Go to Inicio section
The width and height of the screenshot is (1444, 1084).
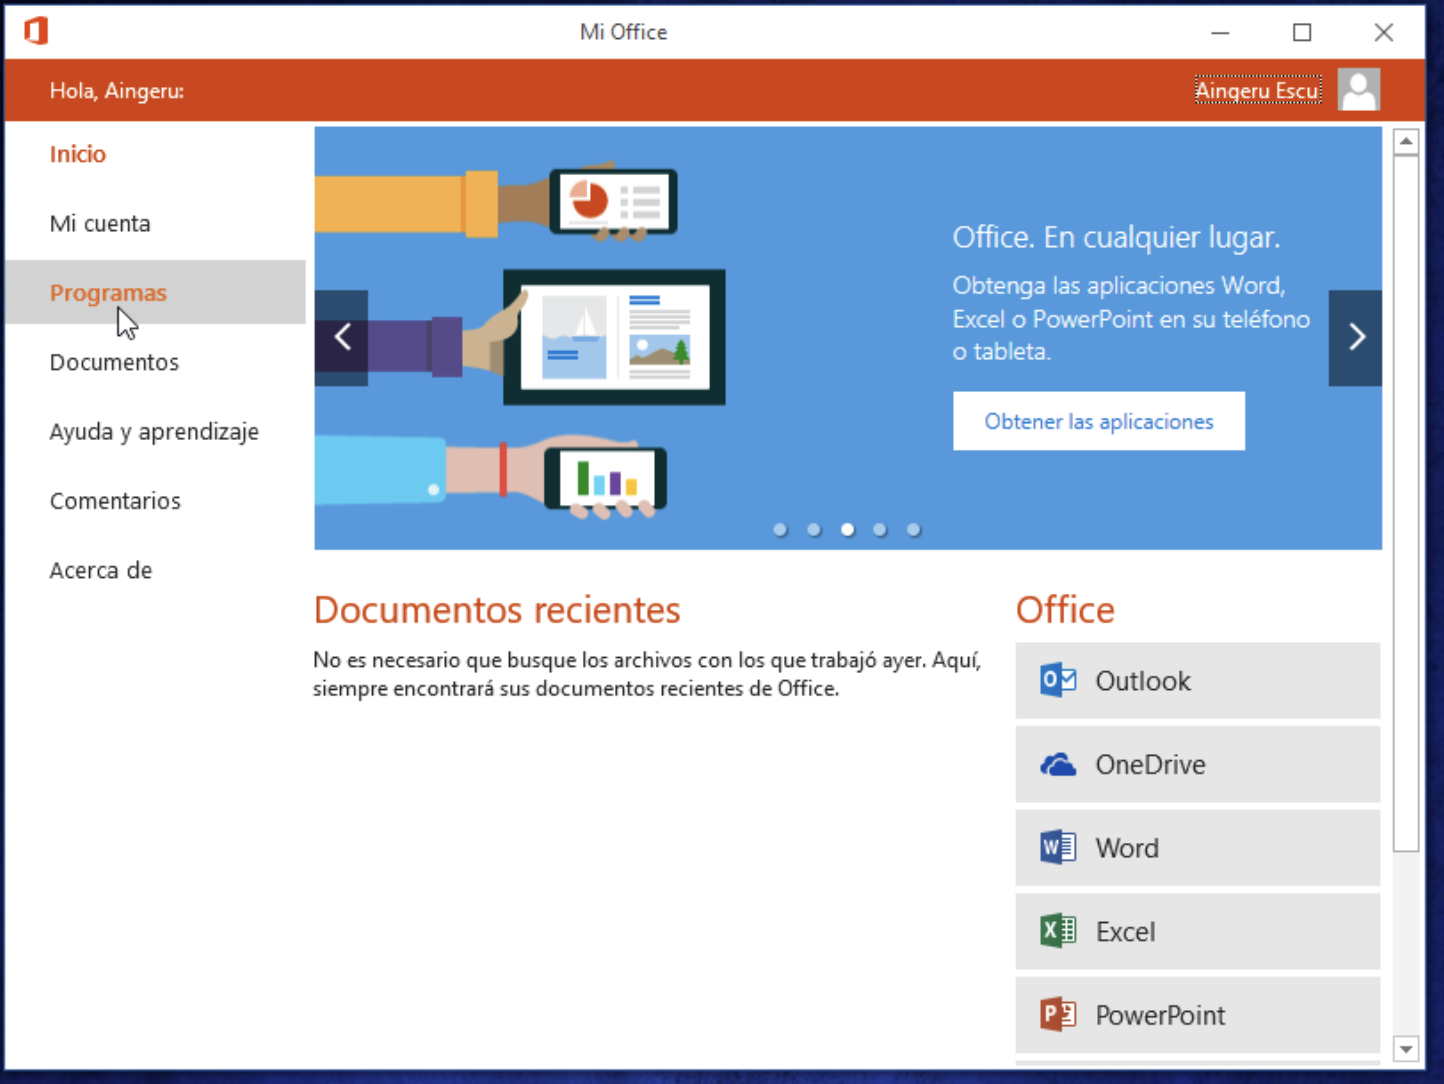tap(78, 154)
